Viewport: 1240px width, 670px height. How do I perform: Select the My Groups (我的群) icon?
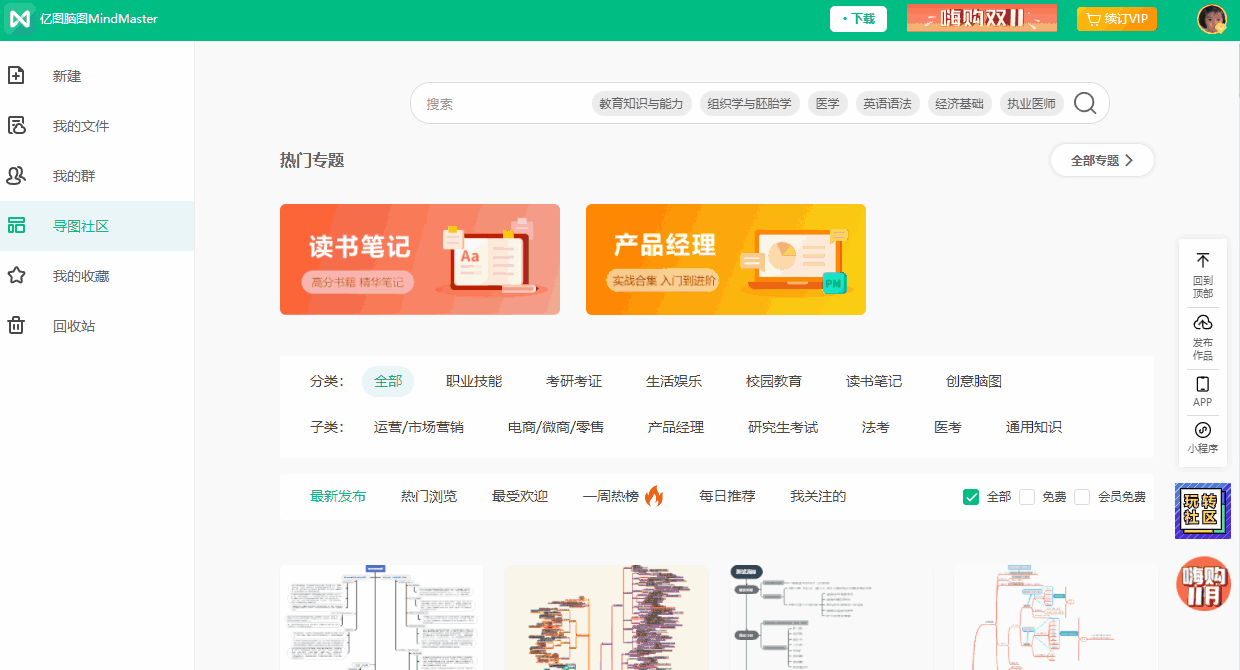(x=16, y=176)
